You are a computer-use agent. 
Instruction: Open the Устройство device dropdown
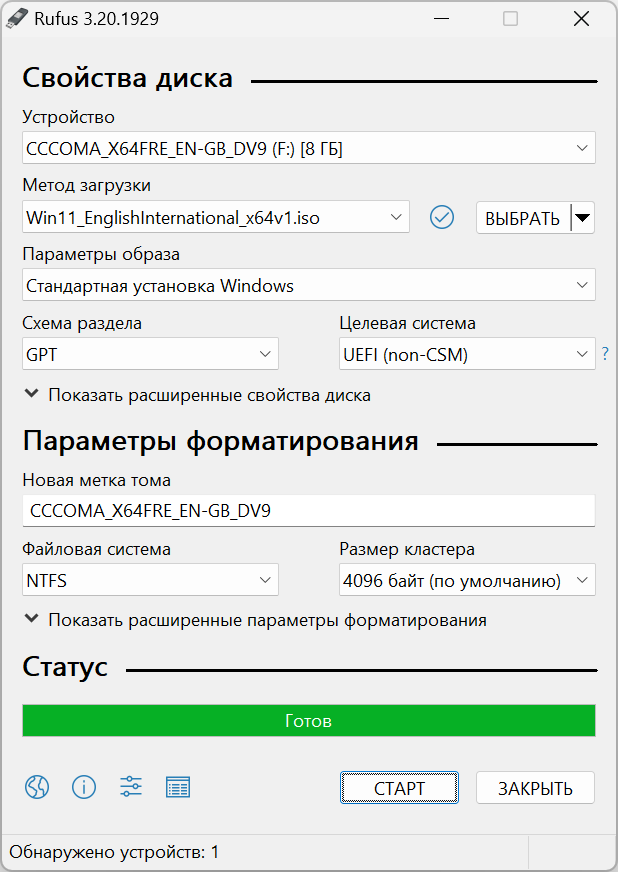309,148
